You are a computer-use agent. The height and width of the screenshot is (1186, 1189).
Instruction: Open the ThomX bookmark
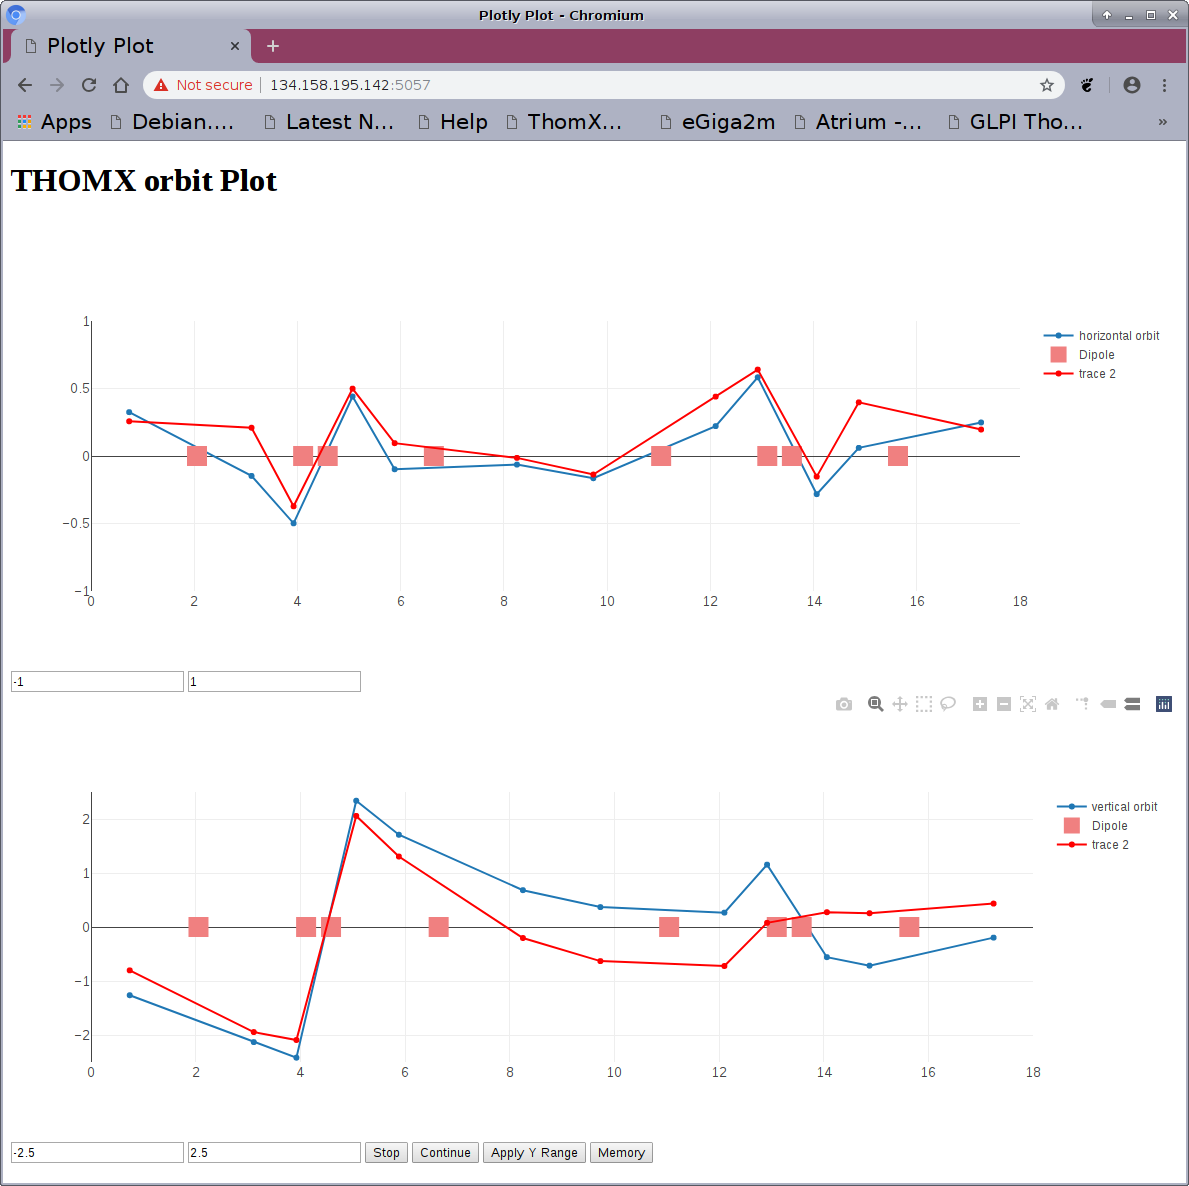click(x=565, y=122)
